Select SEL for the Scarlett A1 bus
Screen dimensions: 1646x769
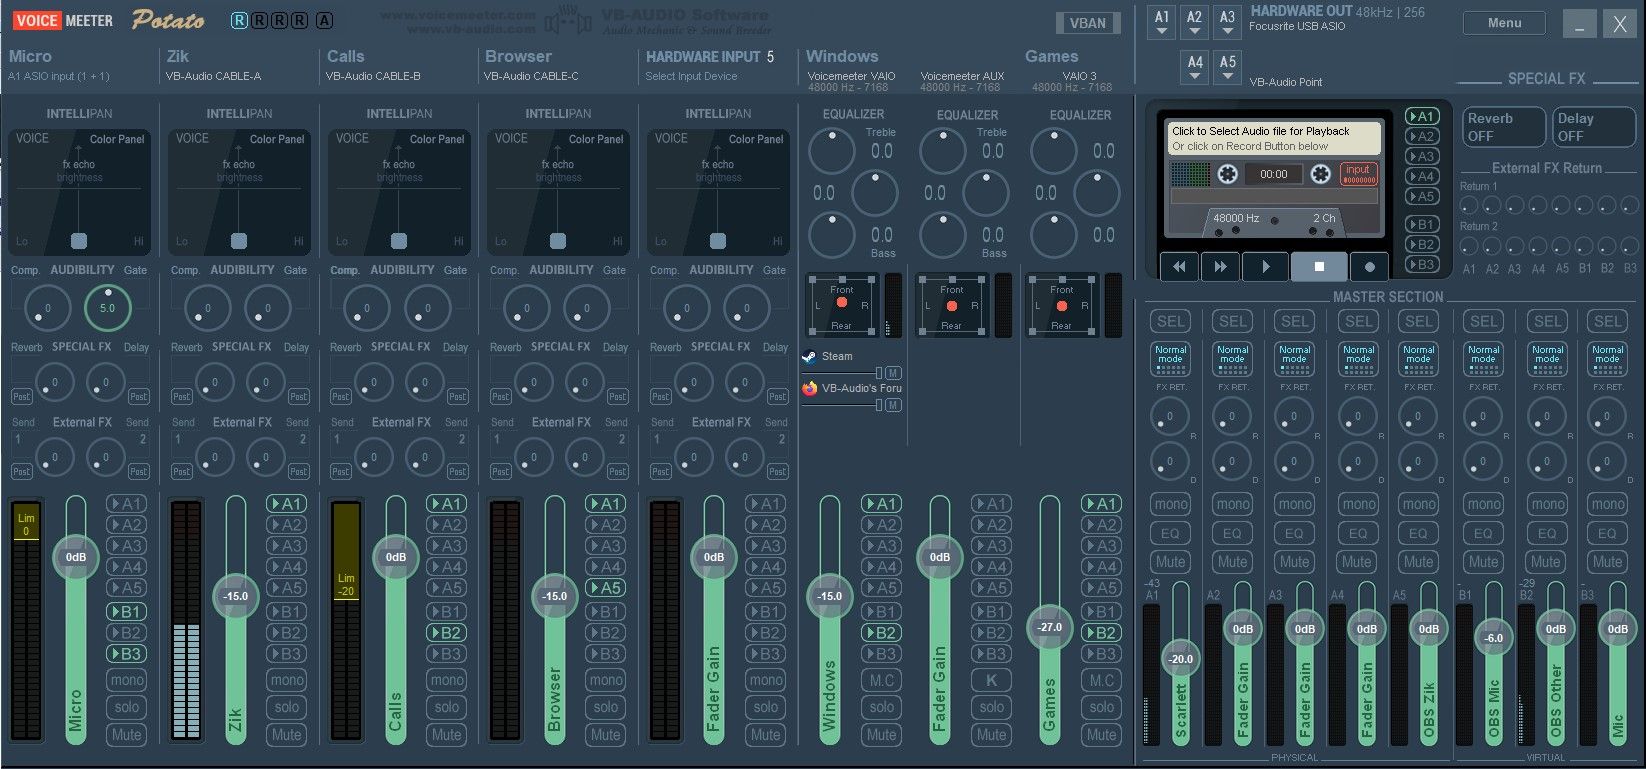[1170, 321]
